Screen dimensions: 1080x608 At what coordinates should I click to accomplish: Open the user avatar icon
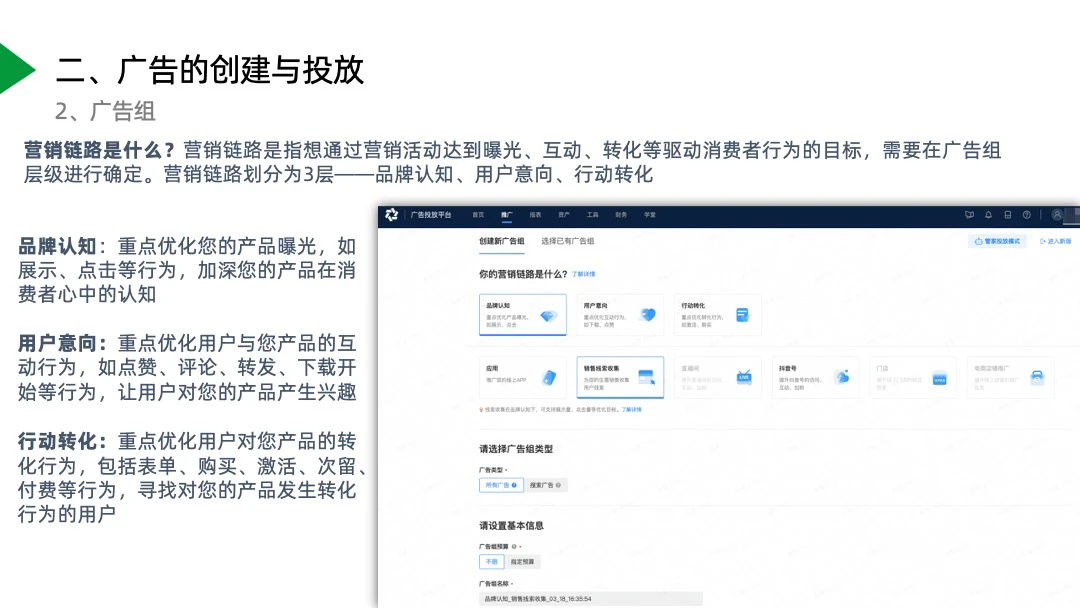(1057, 214)
